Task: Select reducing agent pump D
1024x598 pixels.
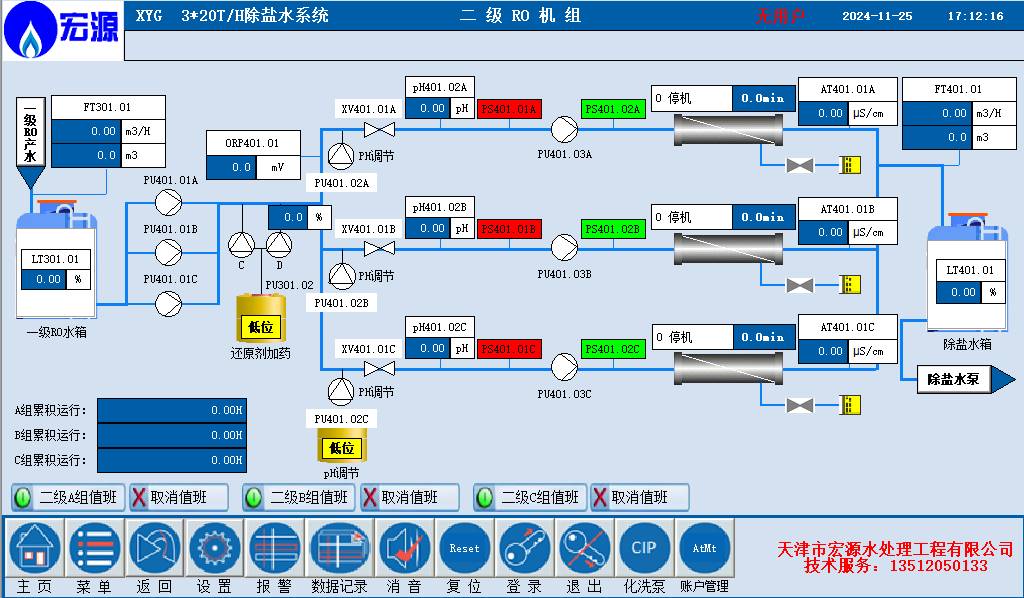Action: coord(279,245)
